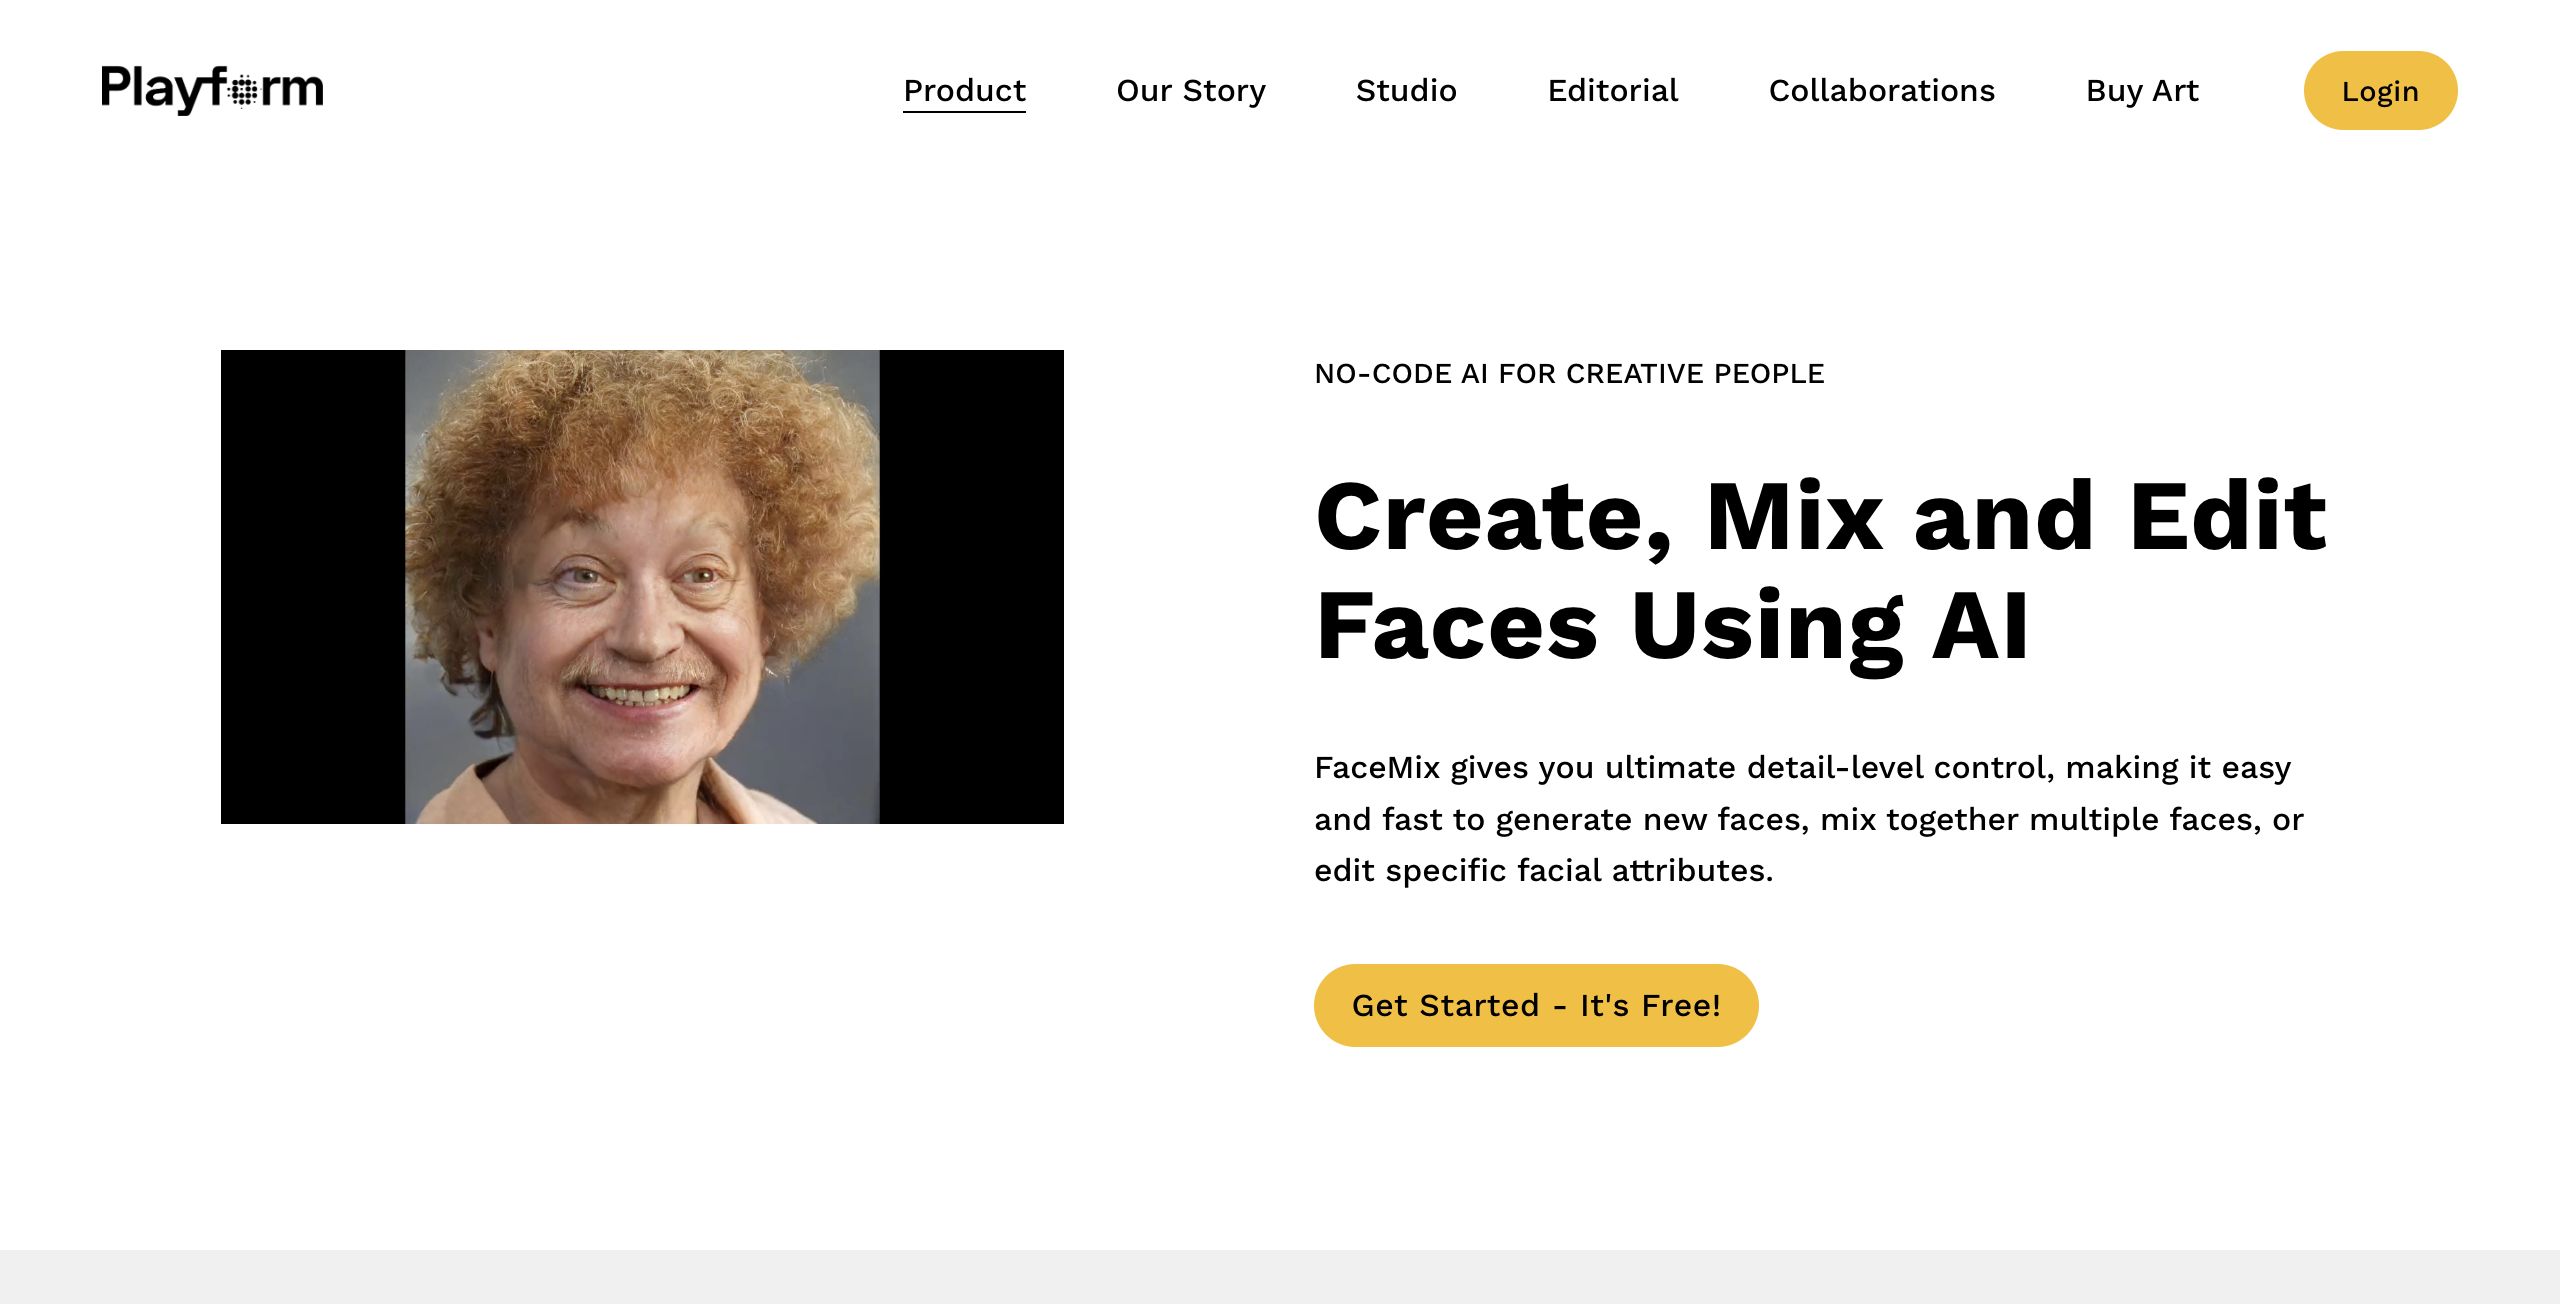The image size is (2560, 1304).
Task: Click the "Create, Mix and Edit" heading line
Action: pos(1820,517)
